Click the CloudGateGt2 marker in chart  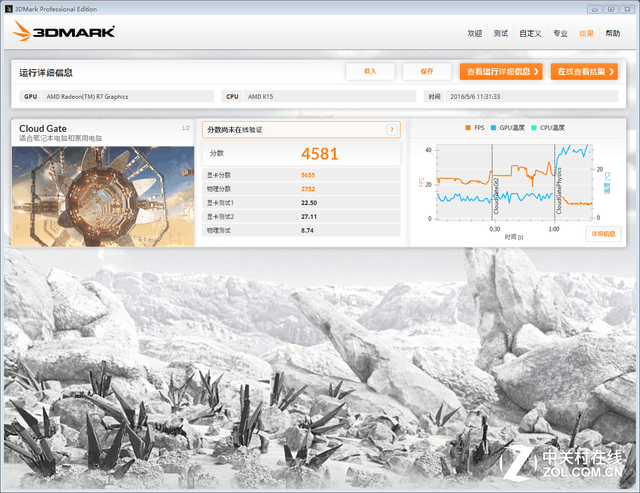pyautogui.click(x=496, y=195)
